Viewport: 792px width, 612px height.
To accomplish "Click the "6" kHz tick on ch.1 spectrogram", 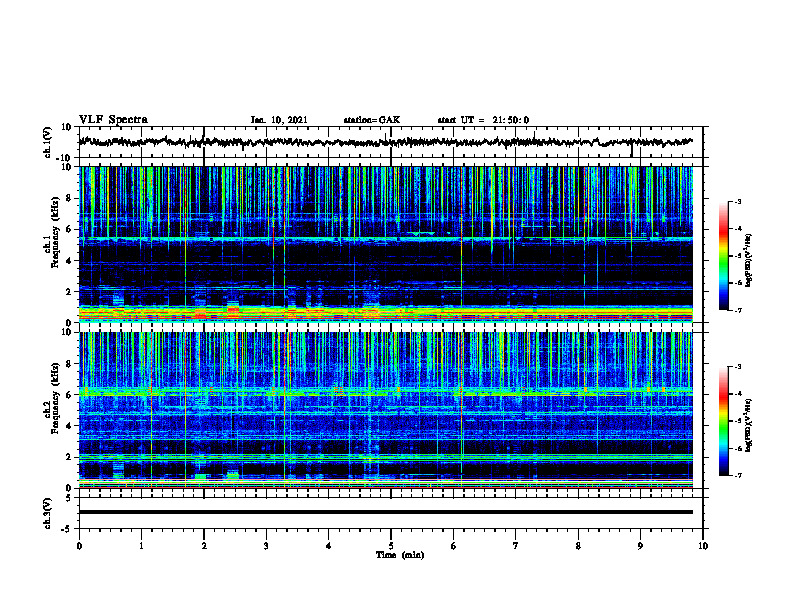I will tap(70, 229).
